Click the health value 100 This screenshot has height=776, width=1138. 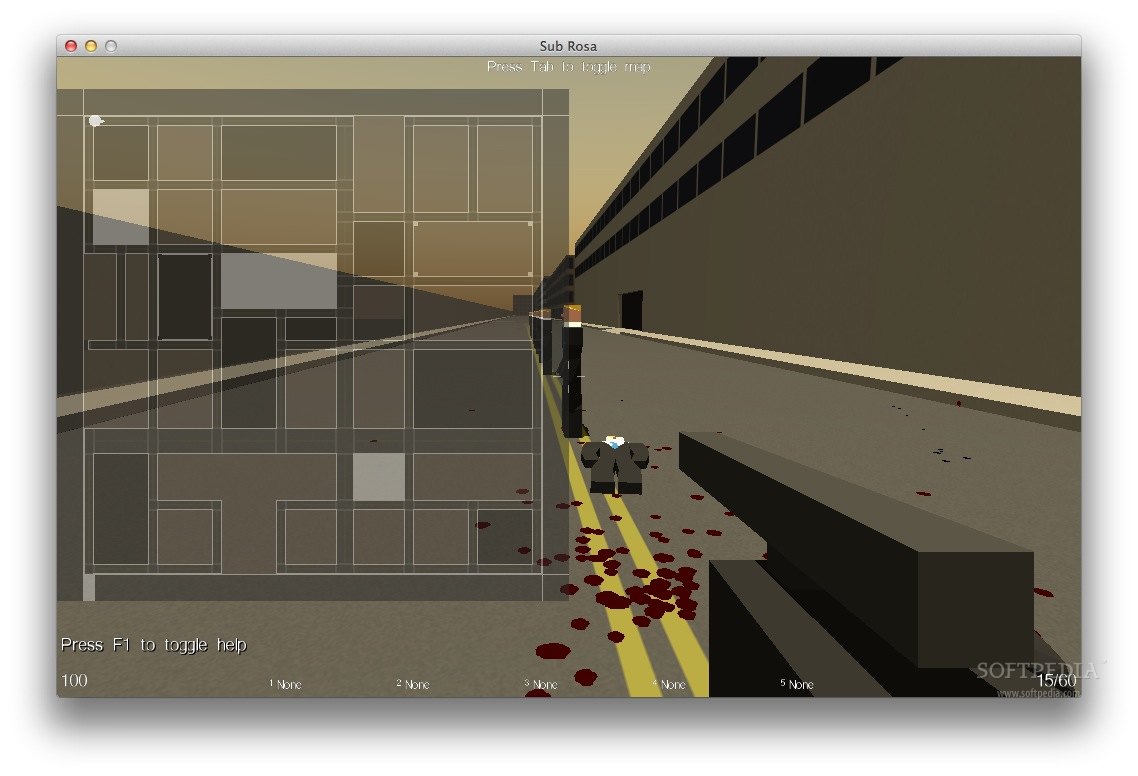coord(74,680)
